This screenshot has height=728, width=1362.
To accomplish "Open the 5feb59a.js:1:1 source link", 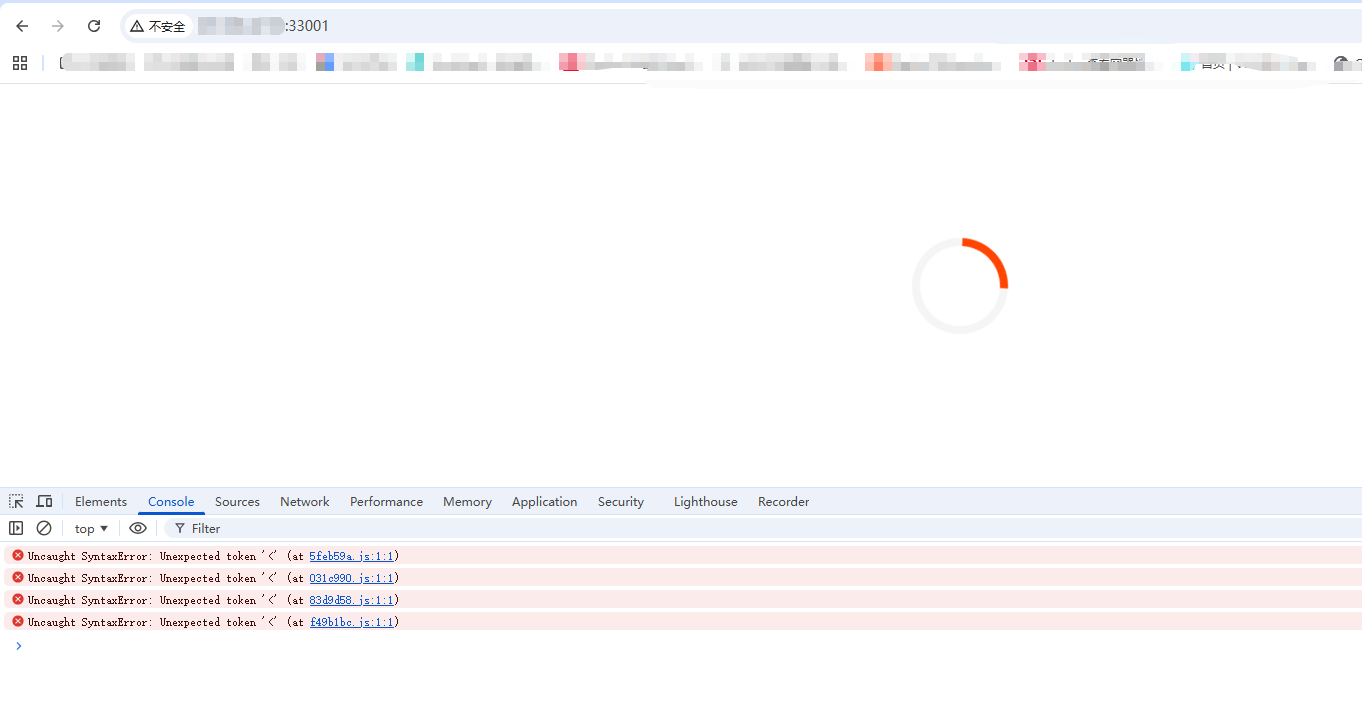I will coord(351,556).
